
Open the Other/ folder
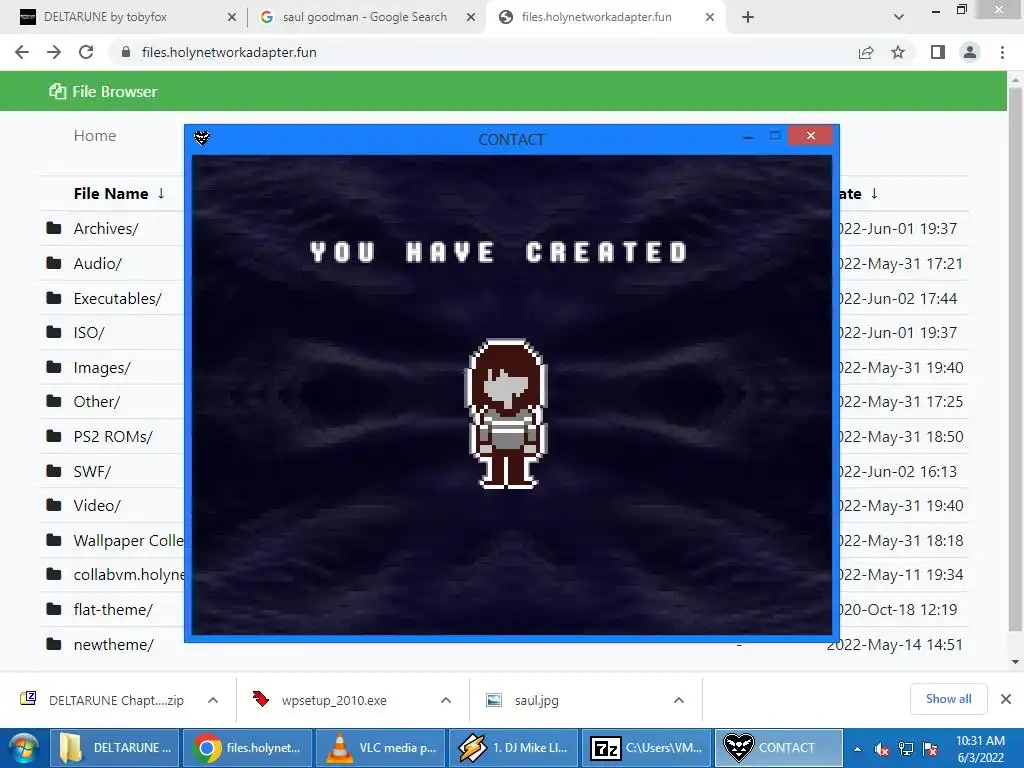97,402
